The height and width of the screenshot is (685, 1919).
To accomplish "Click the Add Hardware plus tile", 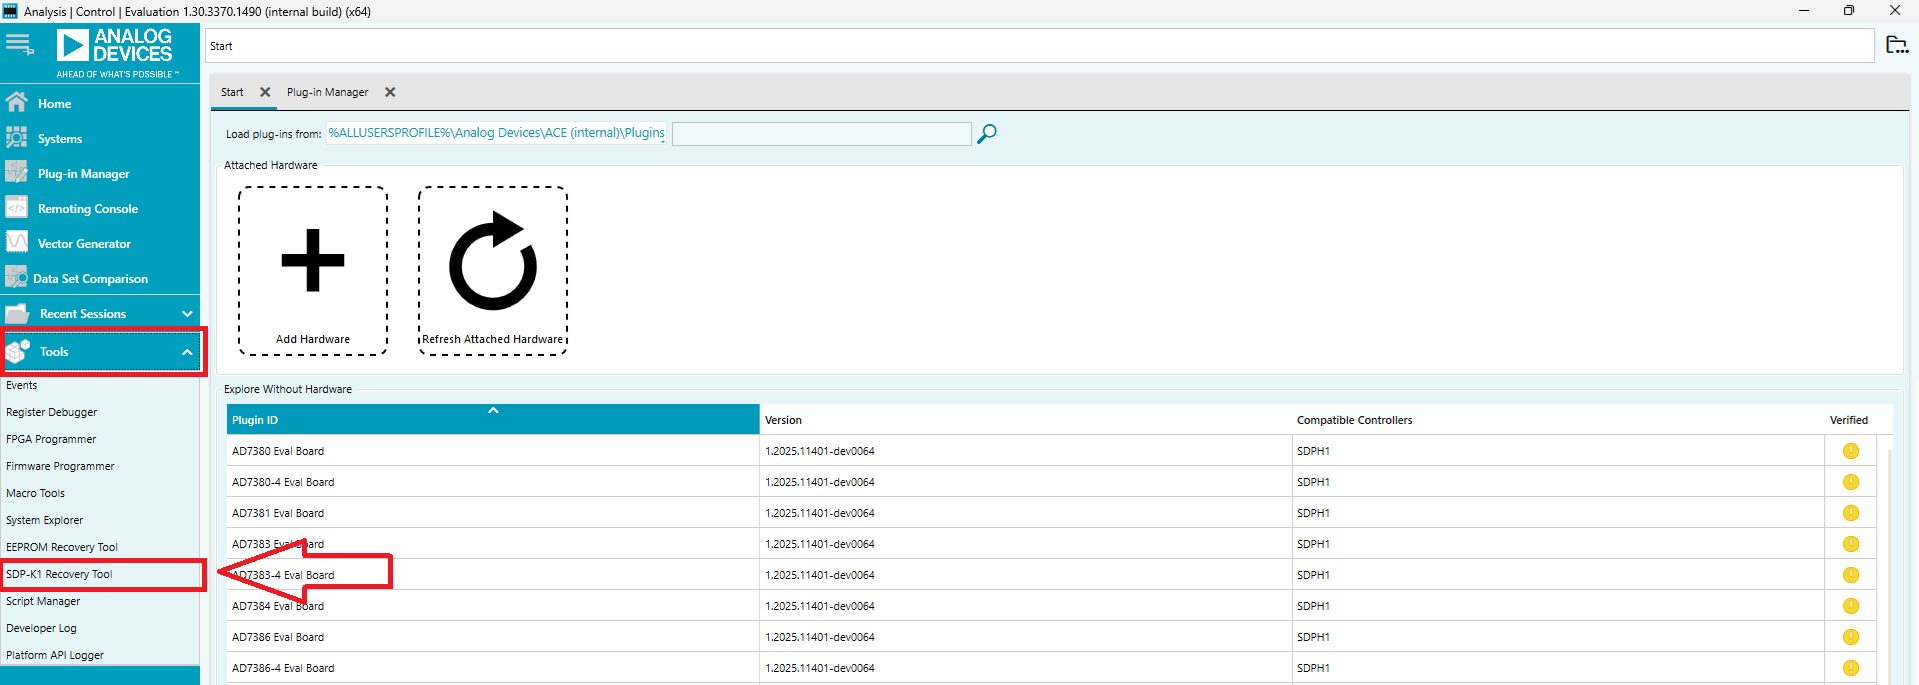I will pyautogui.click(x=313, y=270).
